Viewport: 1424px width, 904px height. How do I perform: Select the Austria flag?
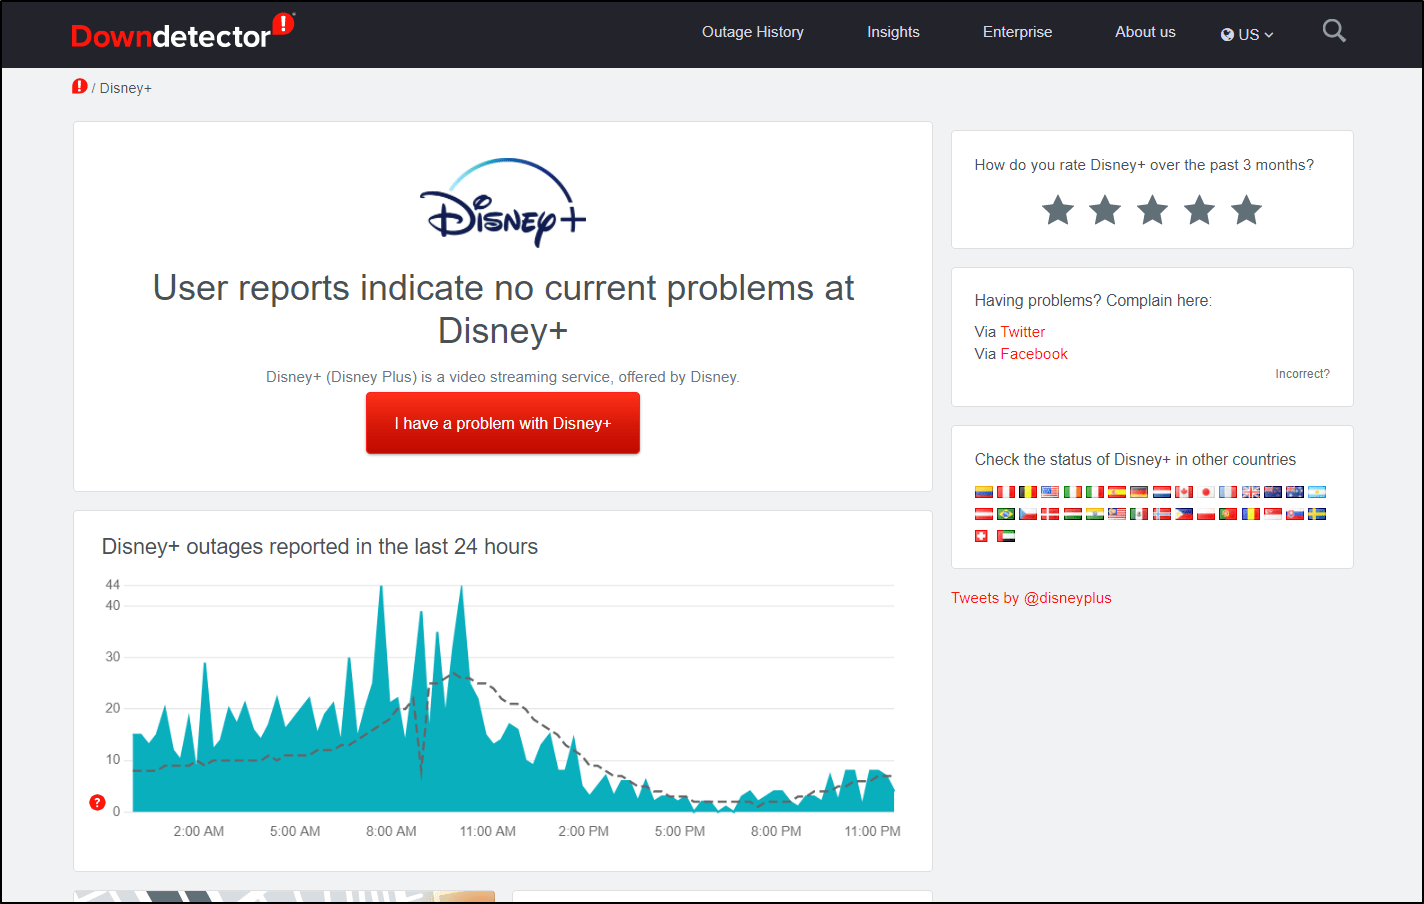pyautogui.click(x=984, y=514)
